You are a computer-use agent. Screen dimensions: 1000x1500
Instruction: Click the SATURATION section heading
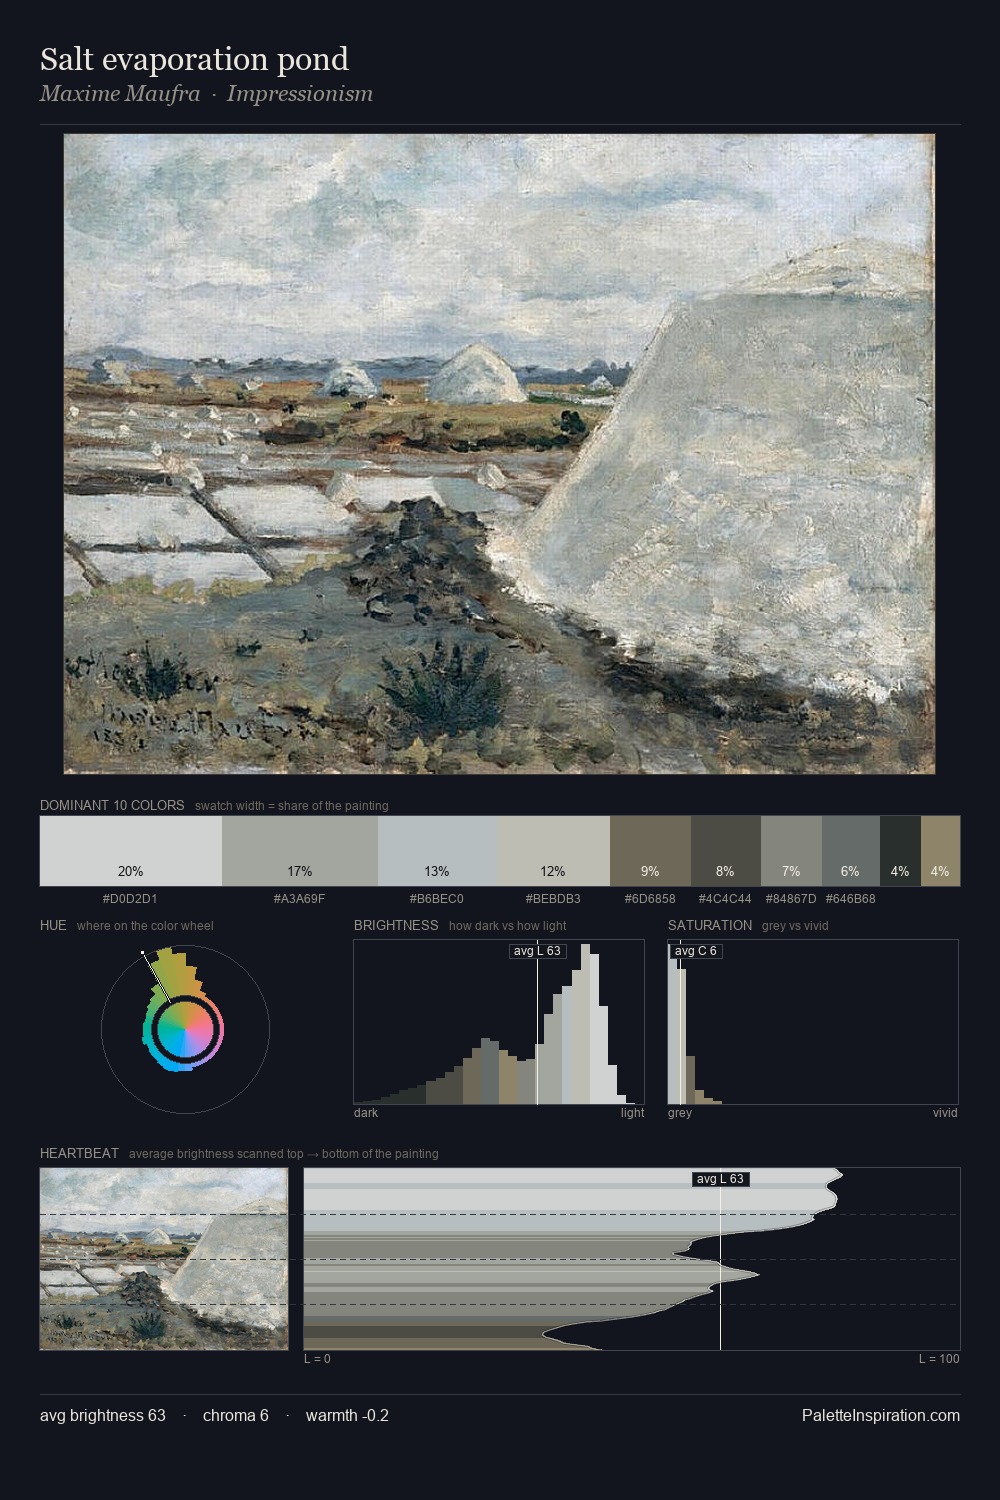710,925
